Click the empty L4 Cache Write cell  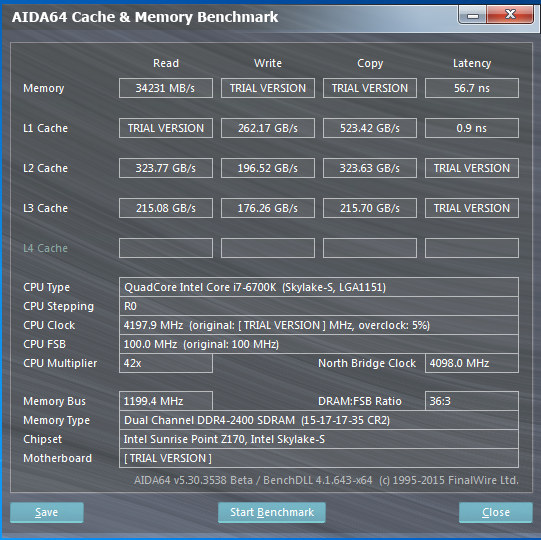click(268, 248)
